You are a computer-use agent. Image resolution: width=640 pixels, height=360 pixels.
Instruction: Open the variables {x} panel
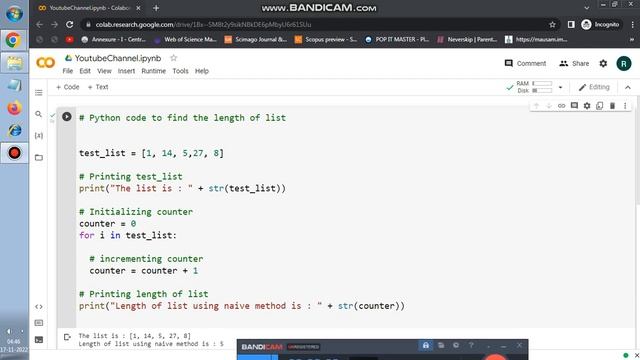pos(39,136)
